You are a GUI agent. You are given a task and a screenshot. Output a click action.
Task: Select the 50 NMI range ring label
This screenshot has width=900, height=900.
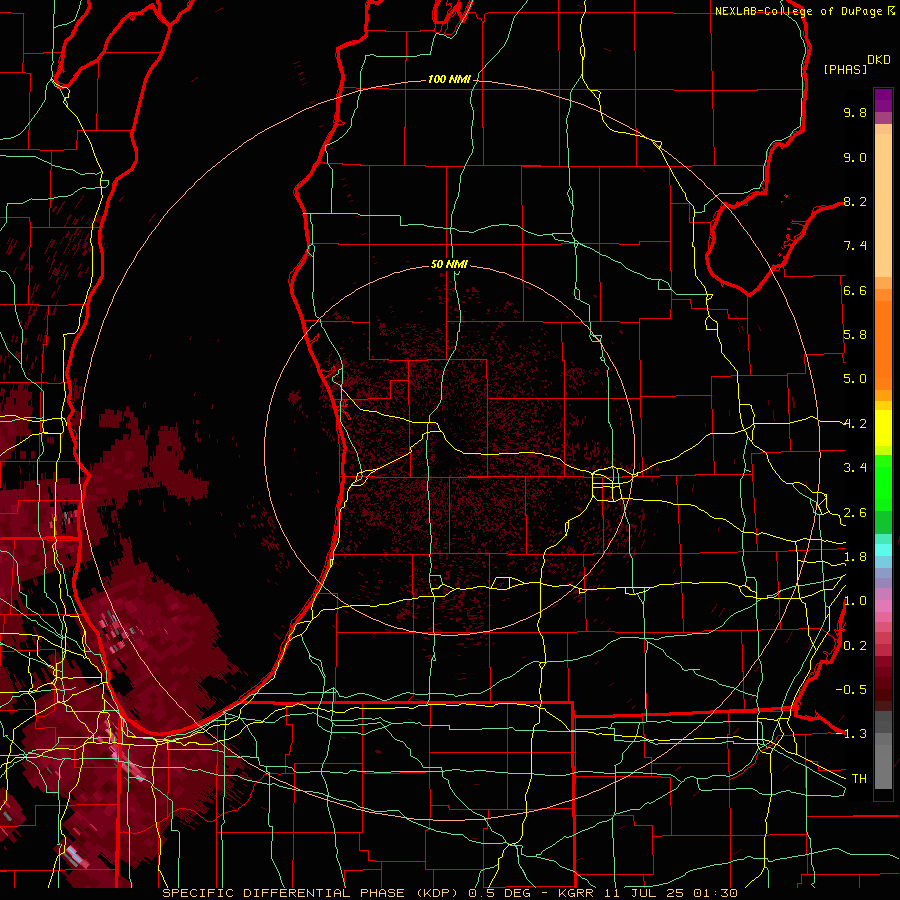click(x=449, y=264)
